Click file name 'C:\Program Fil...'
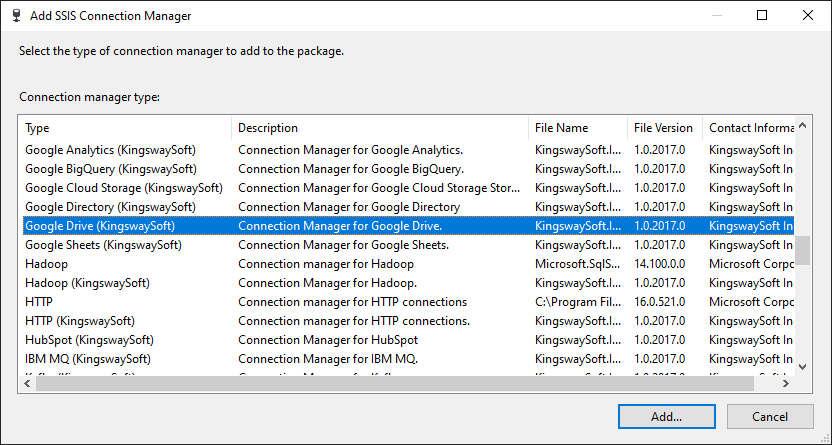This screenshot has height=445, width=832. 578,302
